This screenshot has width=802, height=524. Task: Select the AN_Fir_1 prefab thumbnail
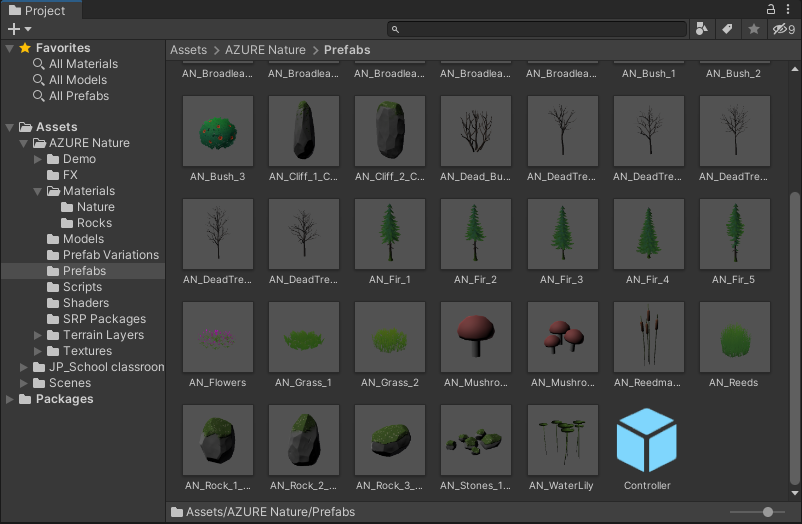(390, 234)
